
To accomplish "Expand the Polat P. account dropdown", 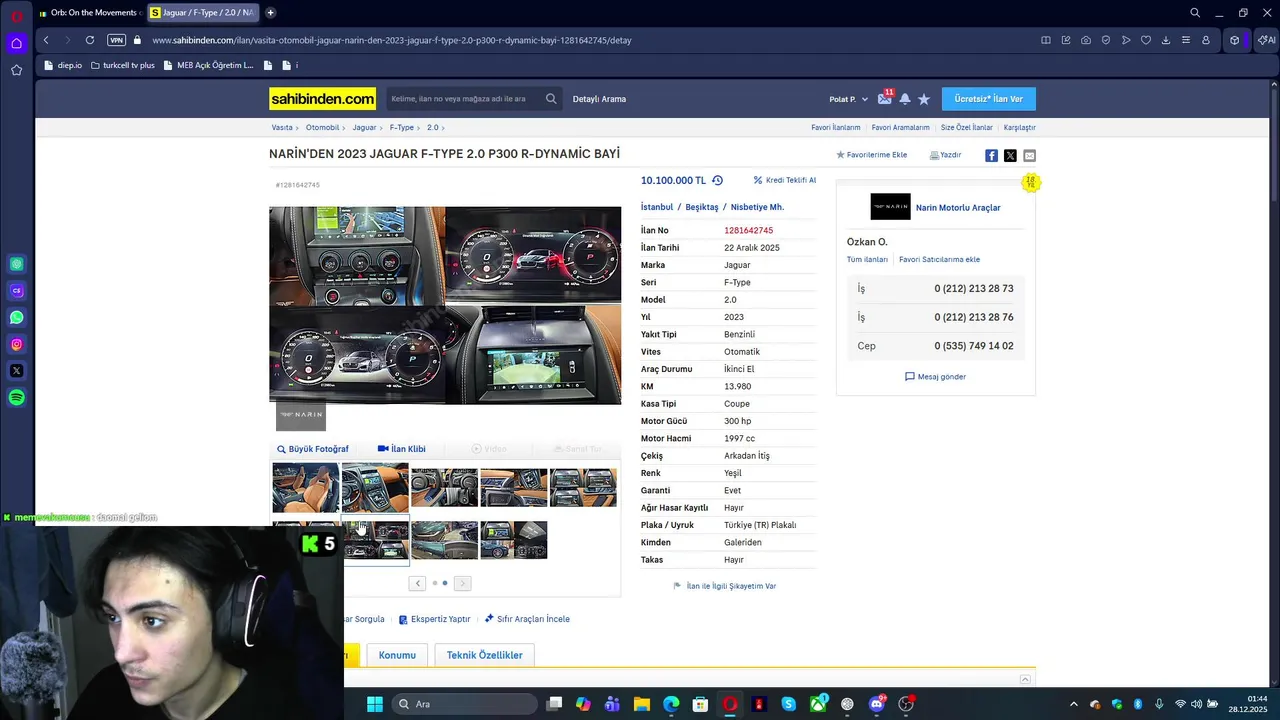I will pyautogui.click(x=849, y=99).
